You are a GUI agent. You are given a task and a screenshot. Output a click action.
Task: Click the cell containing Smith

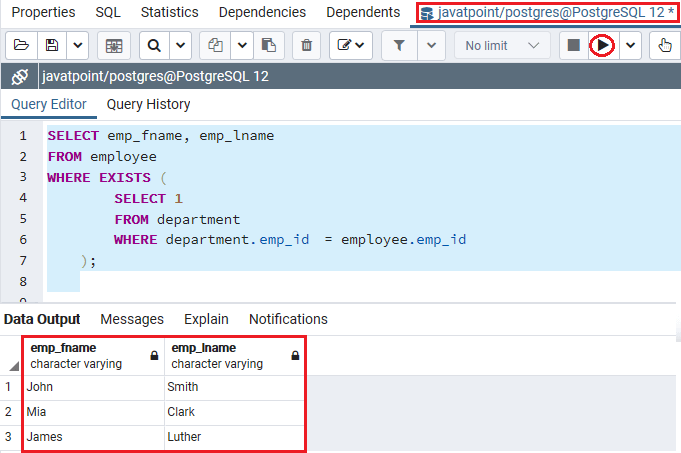235,387
